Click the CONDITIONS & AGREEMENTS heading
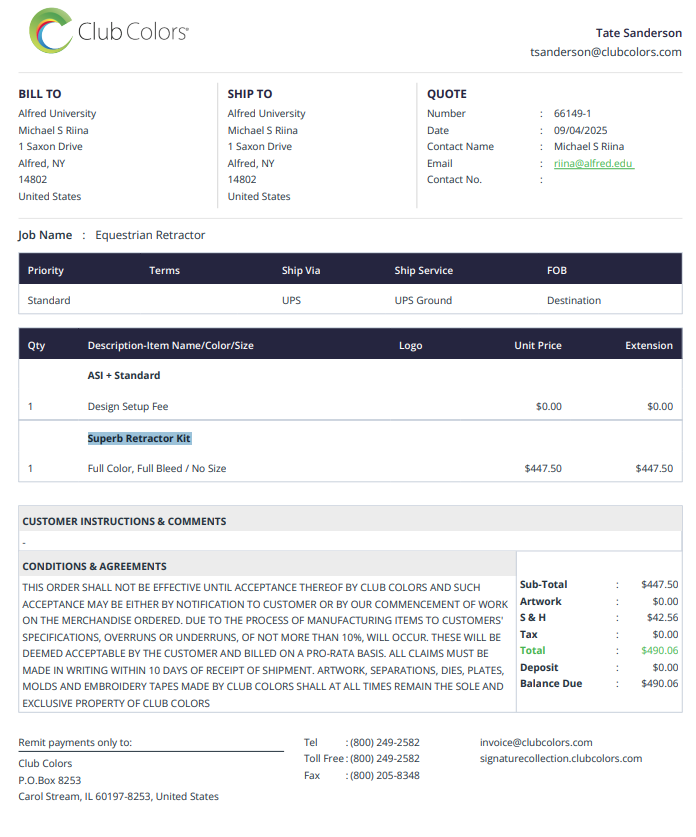 pos(94,566)
